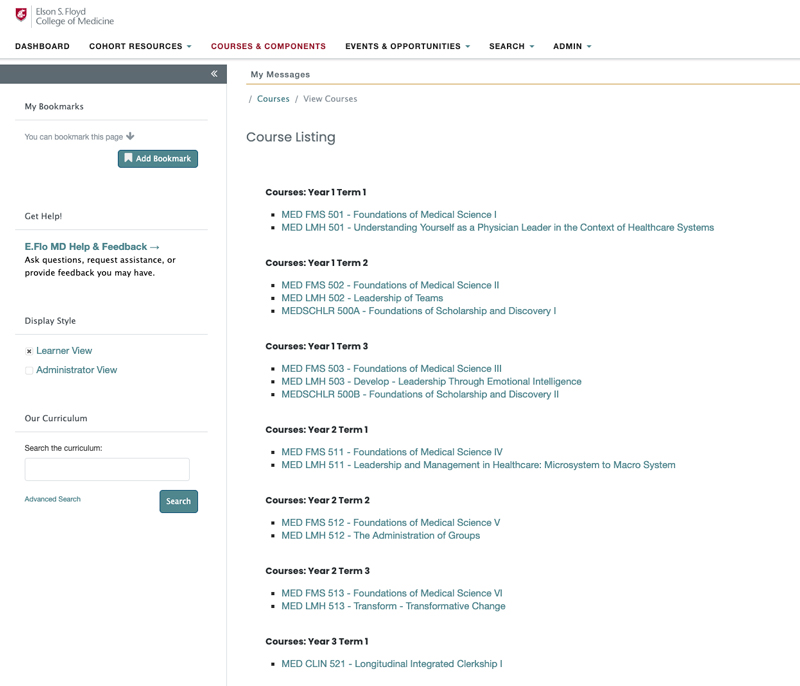Open the Search dropdown in navigation
800x686 pixels.
512,46
